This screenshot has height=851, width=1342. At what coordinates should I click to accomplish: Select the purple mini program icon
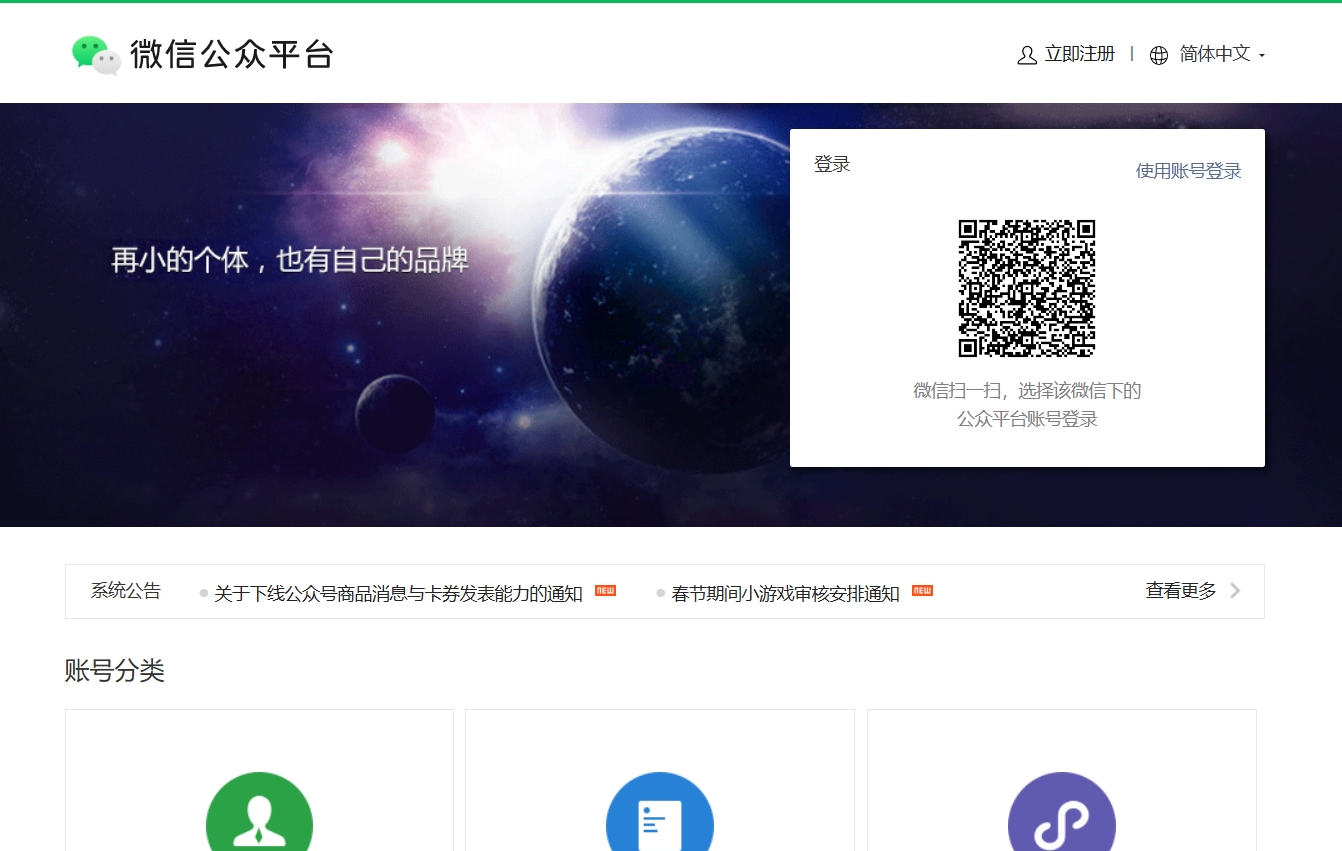1061,812
